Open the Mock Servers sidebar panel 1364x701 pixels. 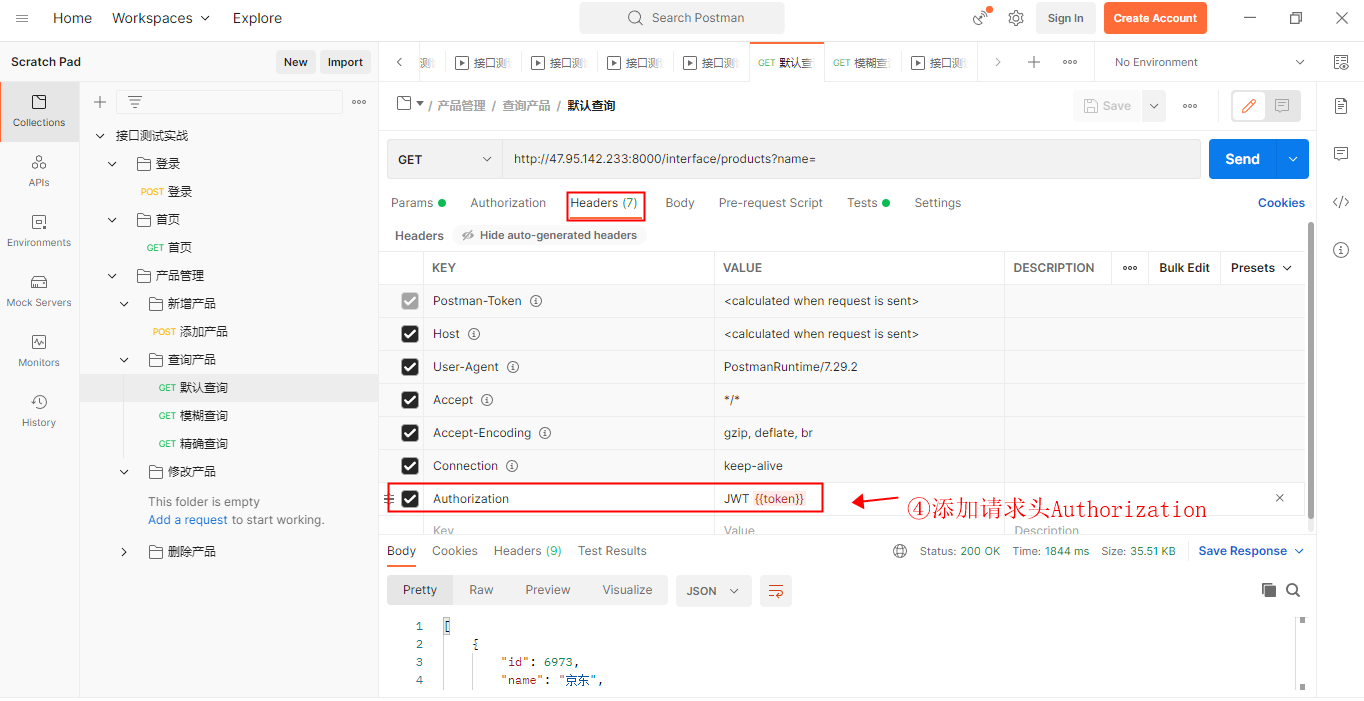pyautogui.click(x=39, y=291)
